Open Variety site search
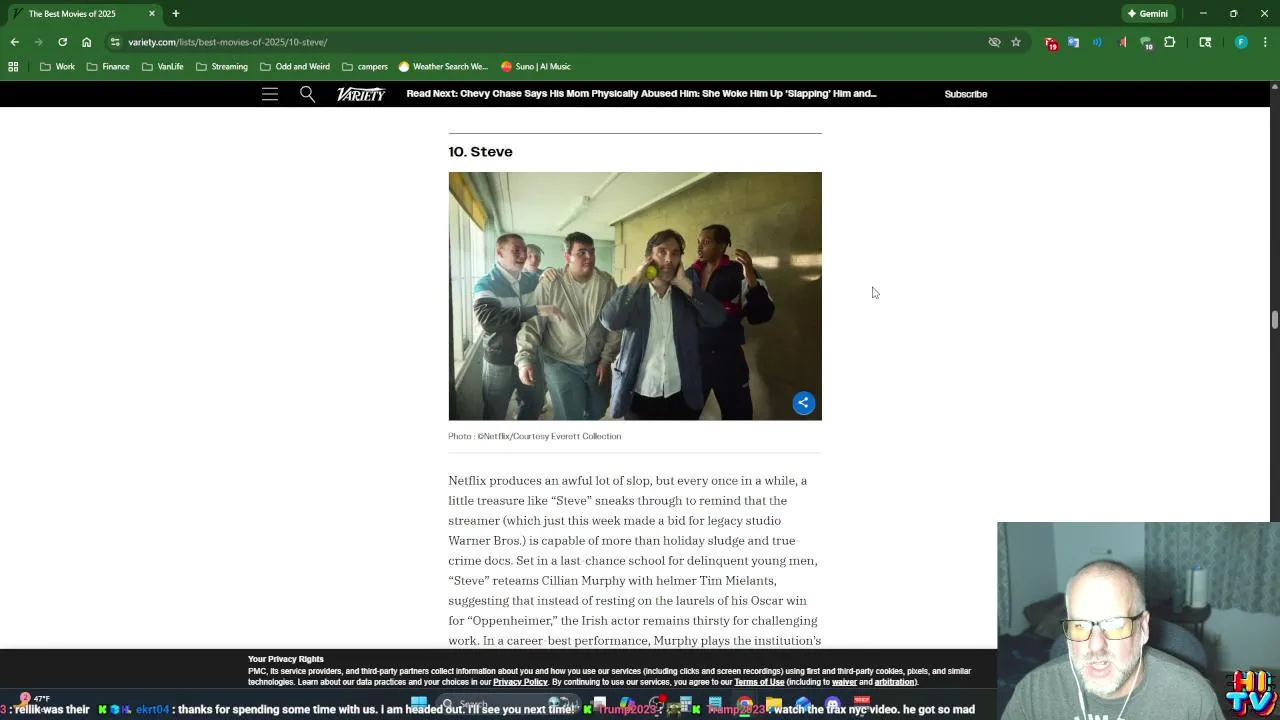 click(307, 94)
